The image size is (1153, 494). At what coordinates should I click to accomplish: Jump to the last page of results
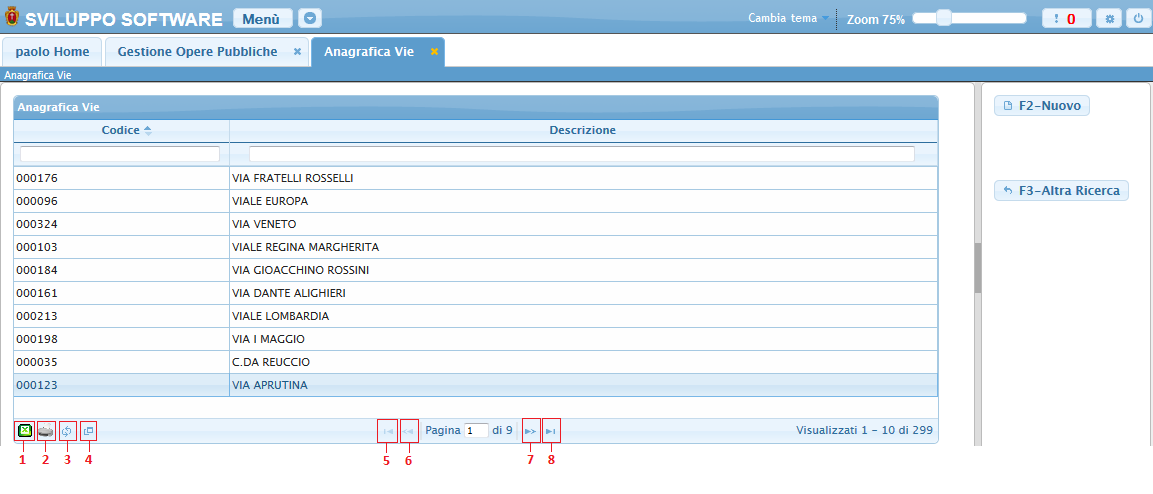[x=551, y=431]
